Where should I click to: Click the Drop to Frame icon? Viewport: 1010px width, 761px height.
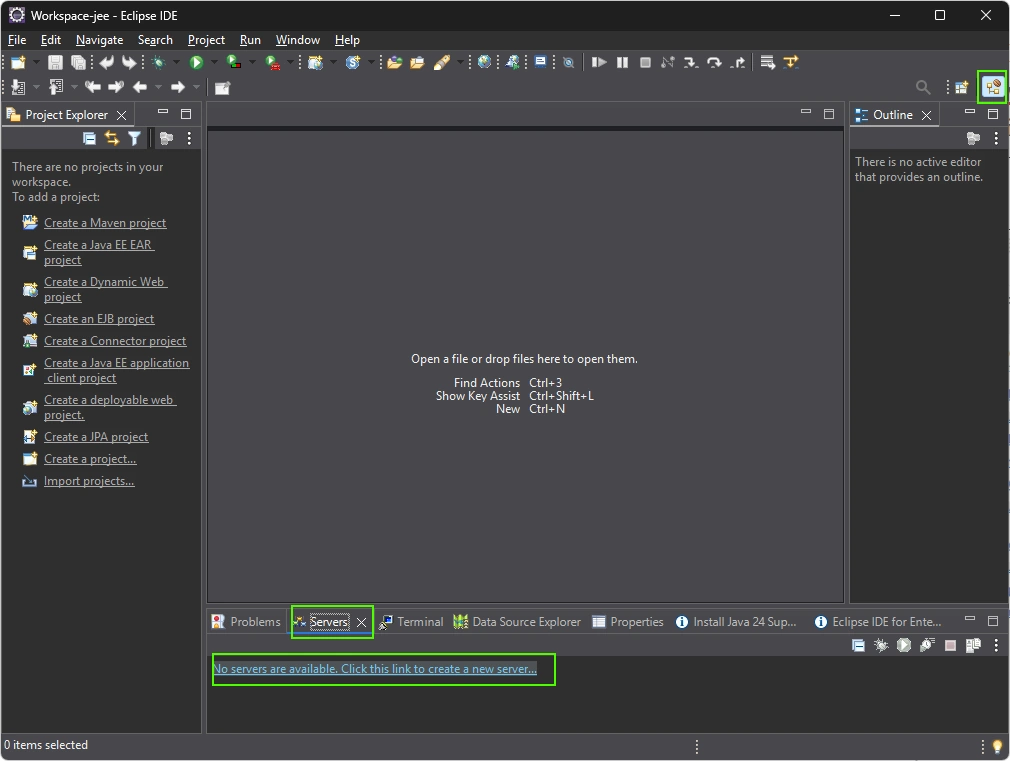click(x=767, y=63)
